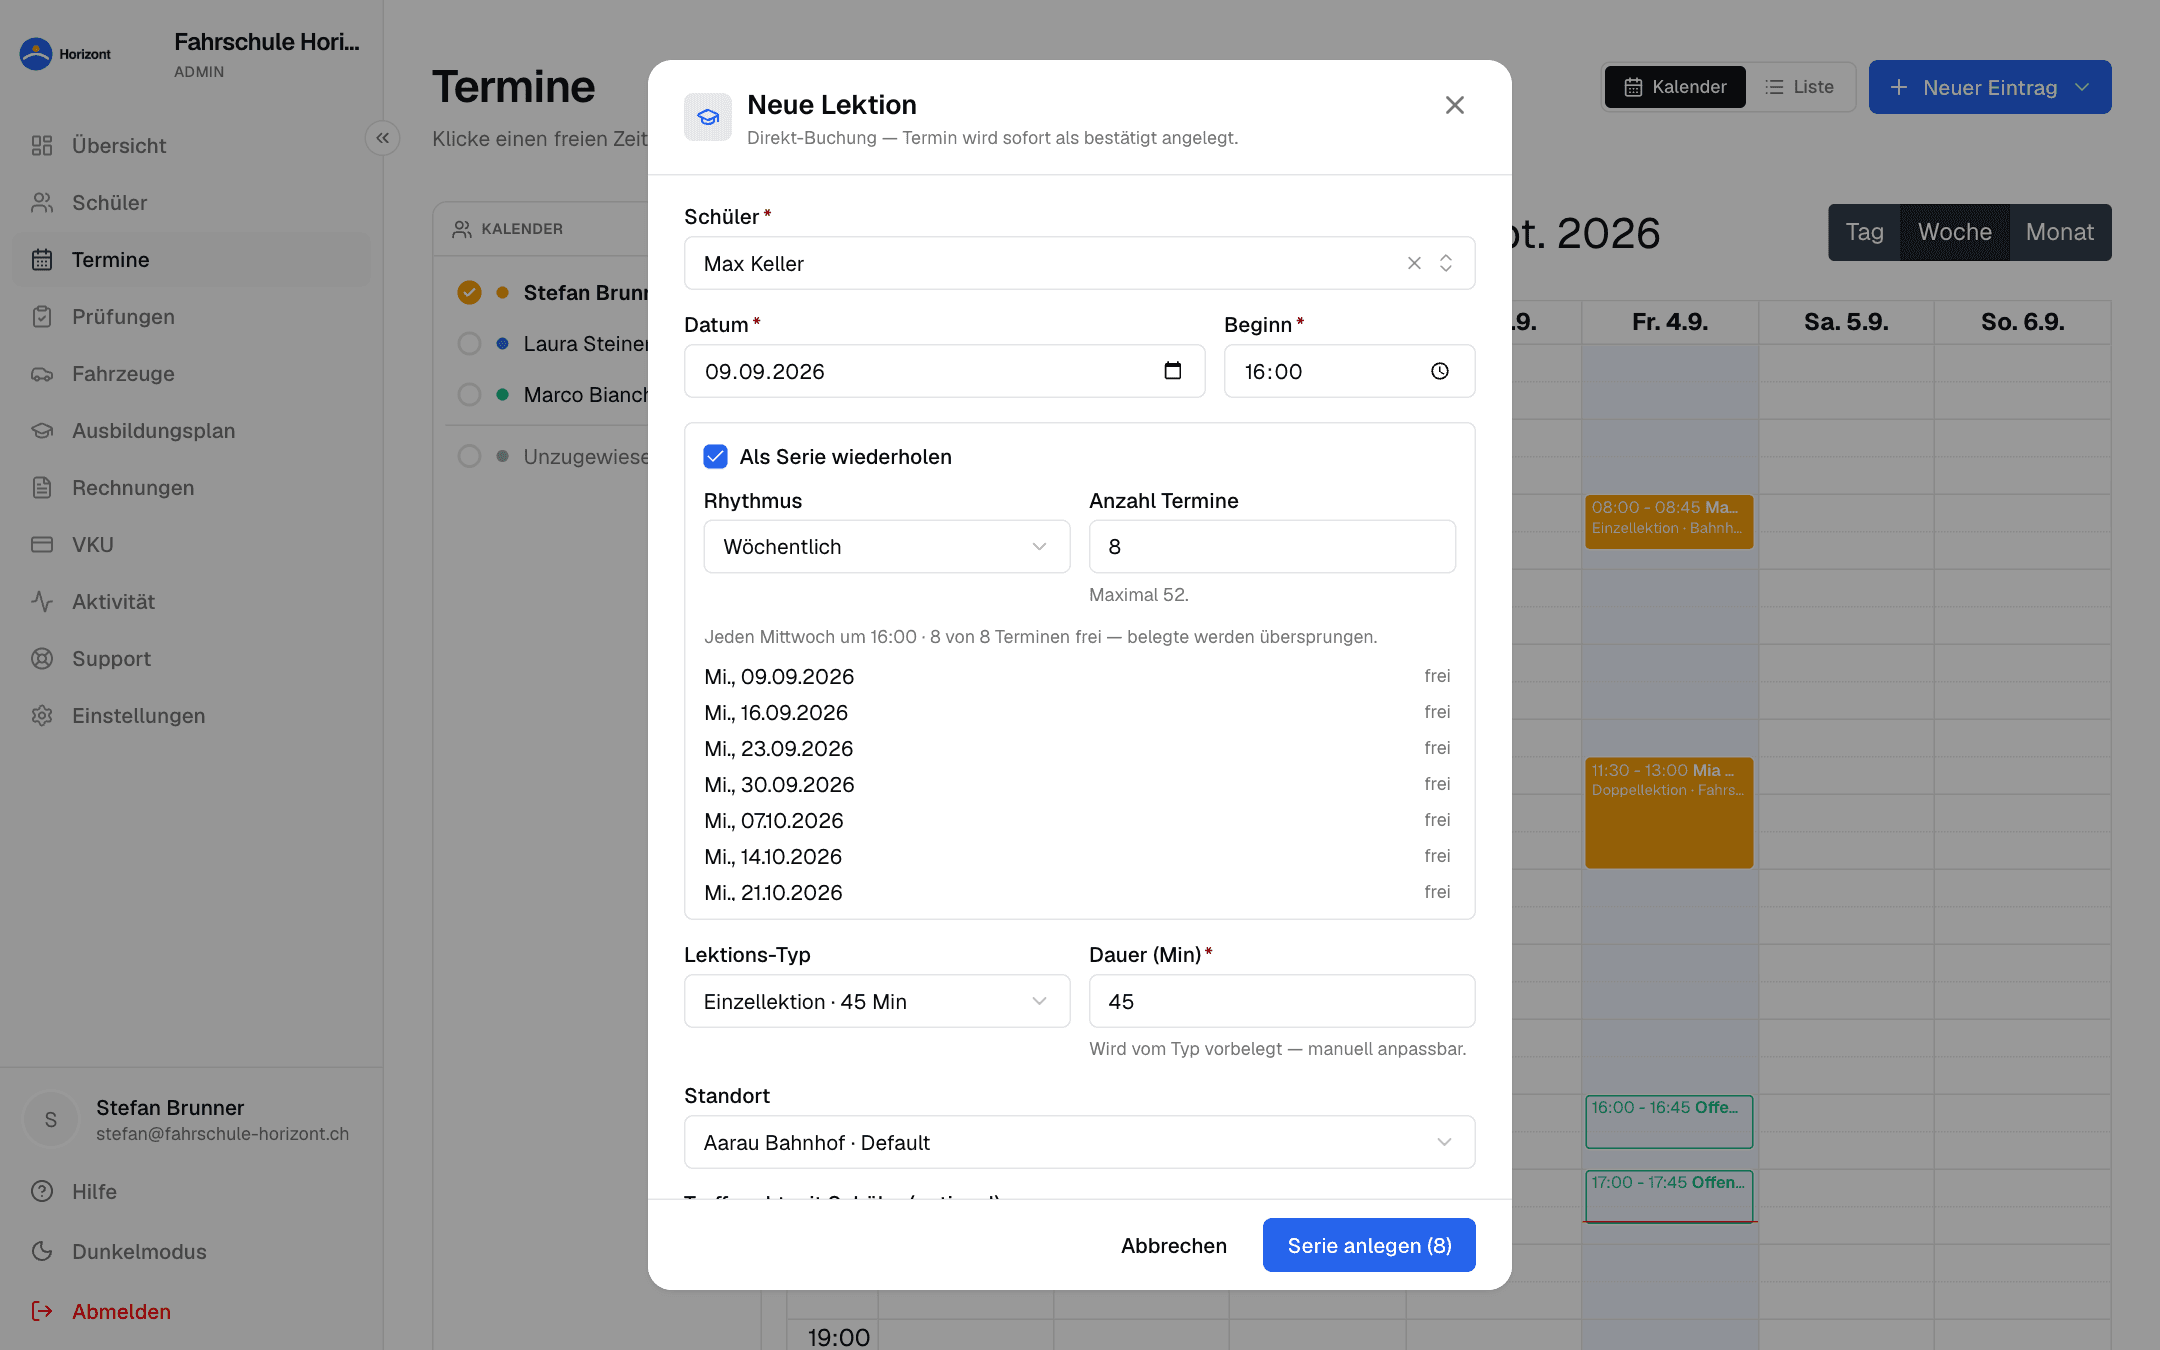Open the calendar picker icon in Datum field

[1173, 371]
